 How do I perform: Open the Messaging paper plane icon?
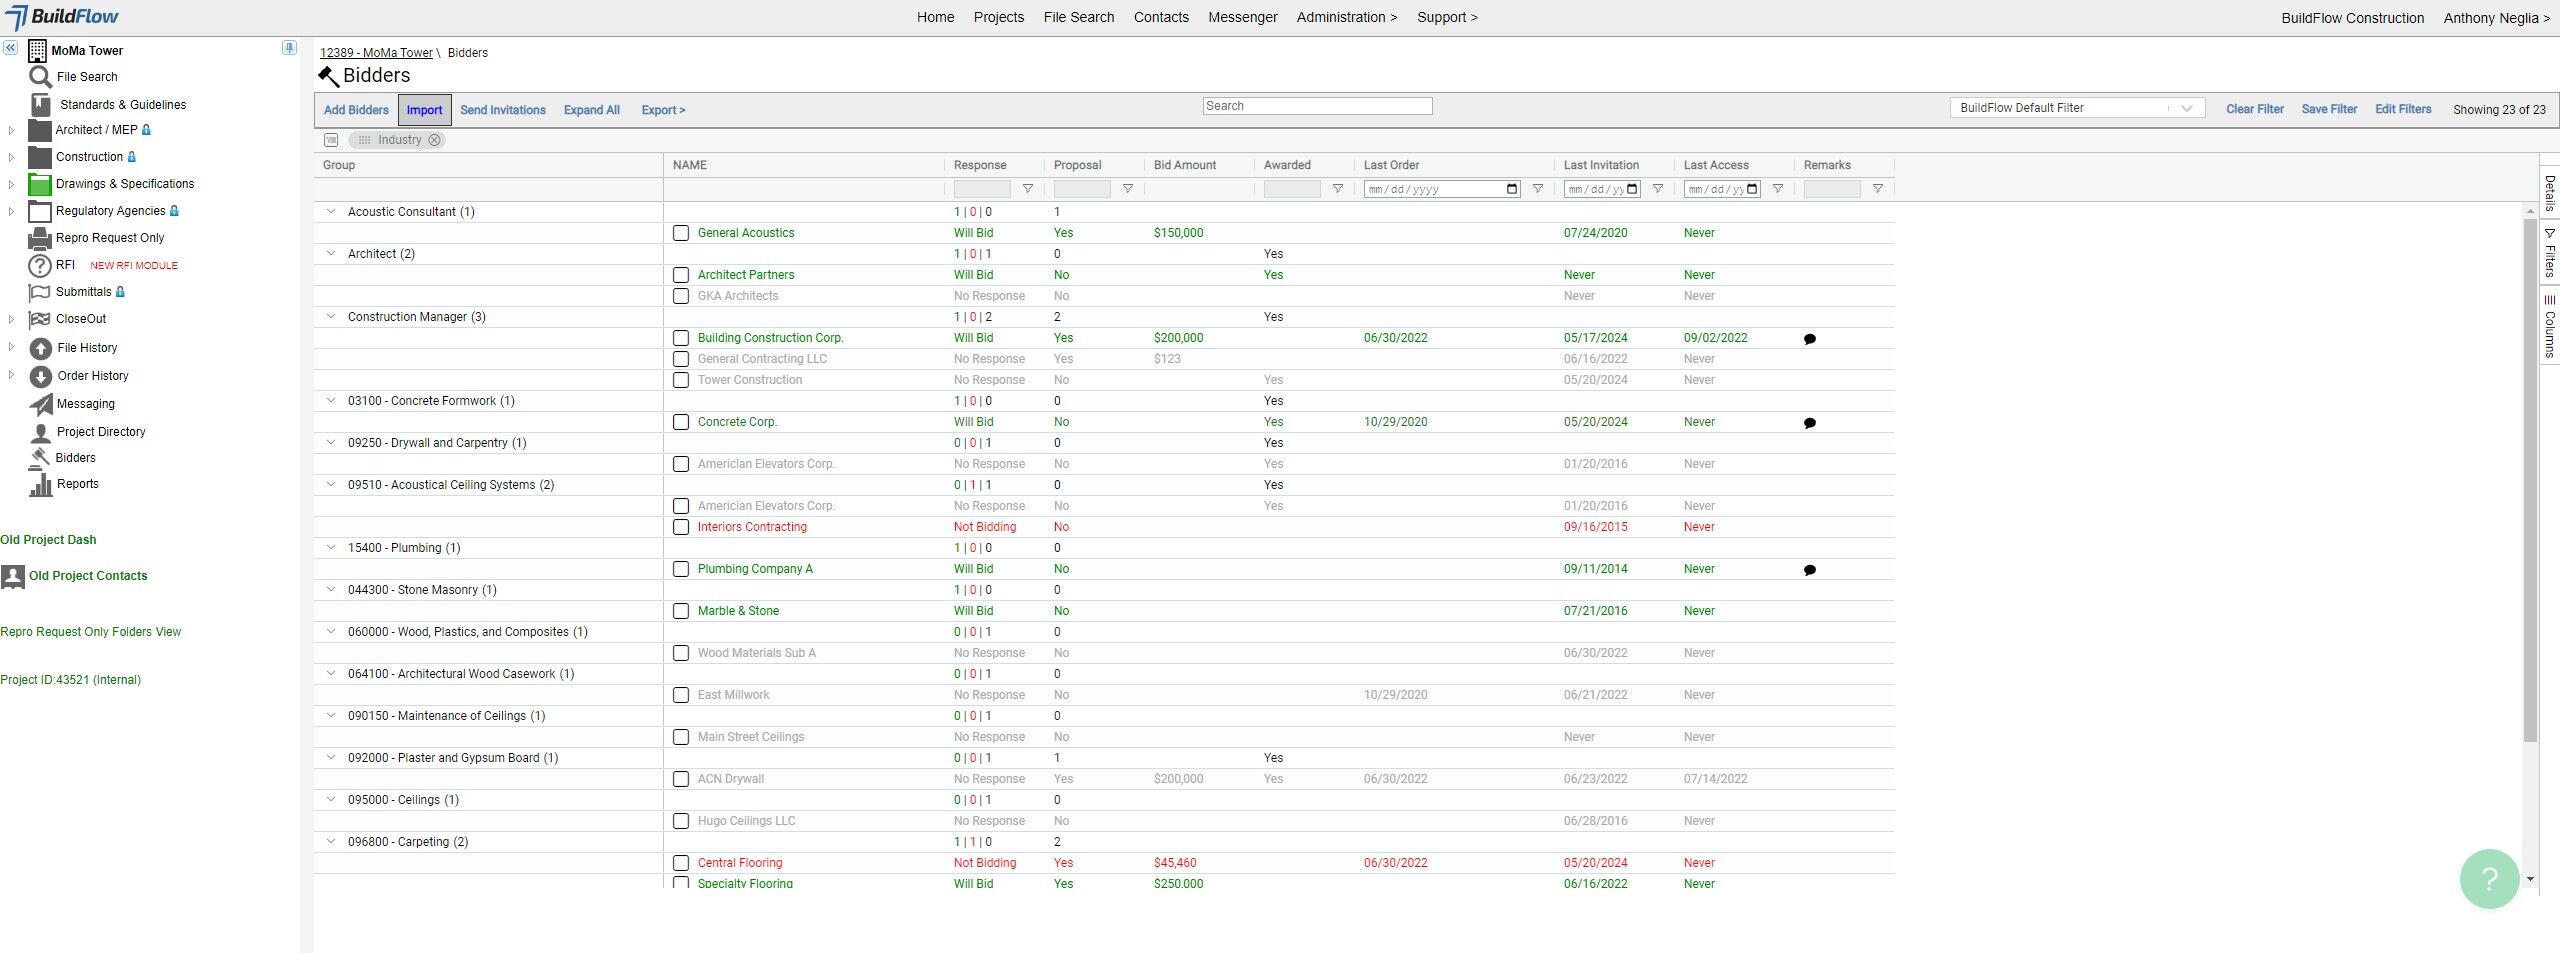tap(41, 404)
